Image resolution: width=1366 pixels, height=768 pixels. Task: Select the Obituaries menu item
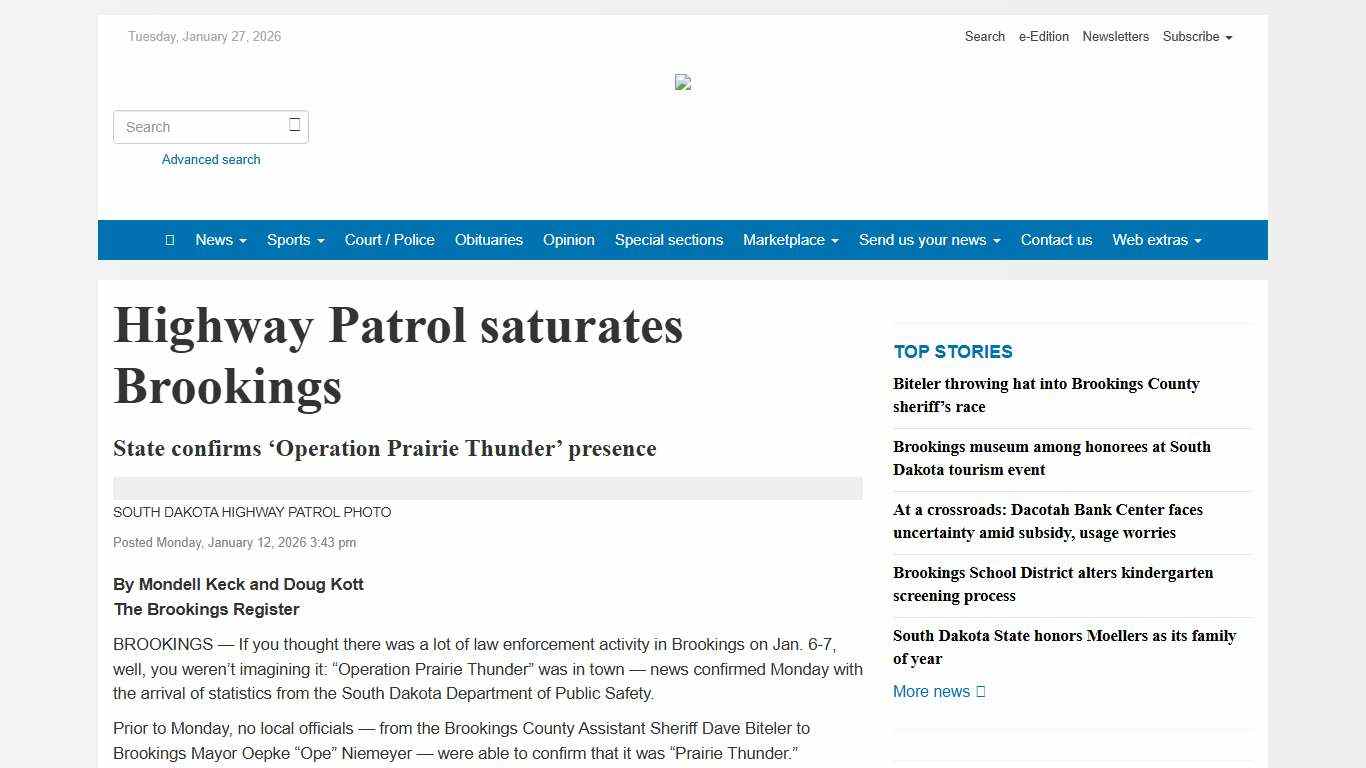[488, 240]
